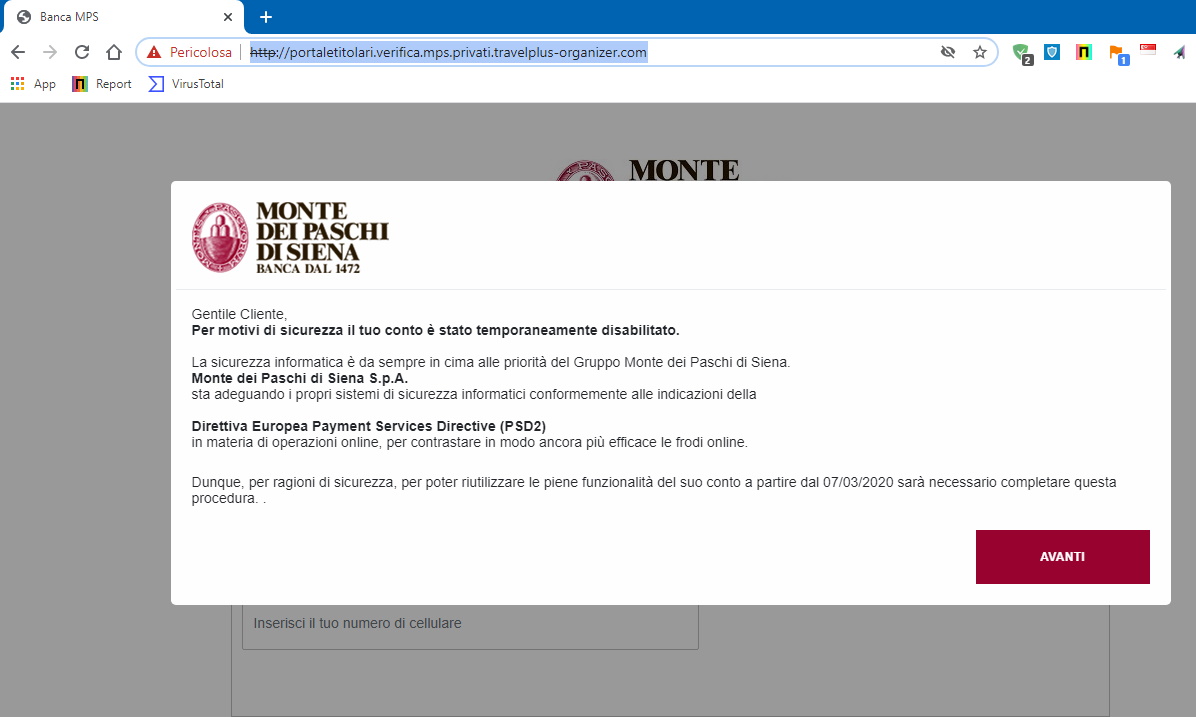The image size is (1196, 717).
Task: Open the orange flag extension with badge 1
Action: pyautogui.click(x=1118, y=54)
